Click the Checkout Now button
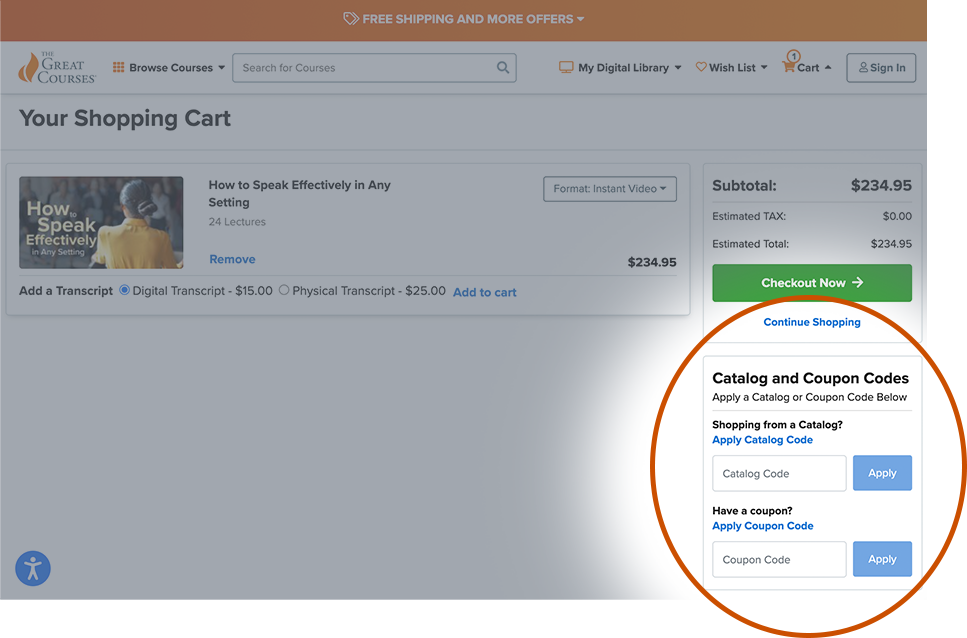This screenshot has height=638, width=967. [x=811, y=283]
